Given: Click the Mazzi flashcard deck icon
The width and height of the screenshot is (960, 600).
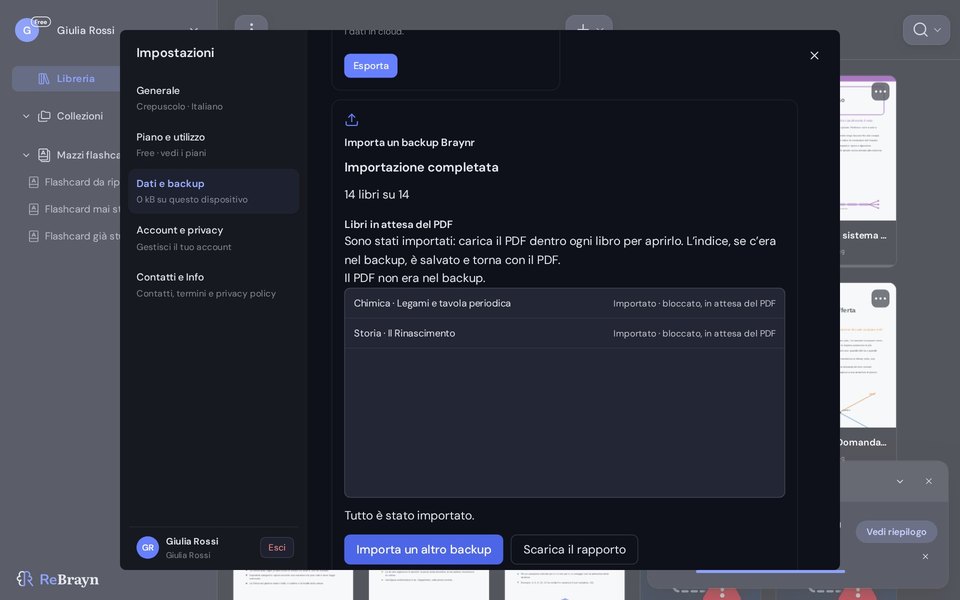Looking at the screenshot, I should [x=44, y=155].
